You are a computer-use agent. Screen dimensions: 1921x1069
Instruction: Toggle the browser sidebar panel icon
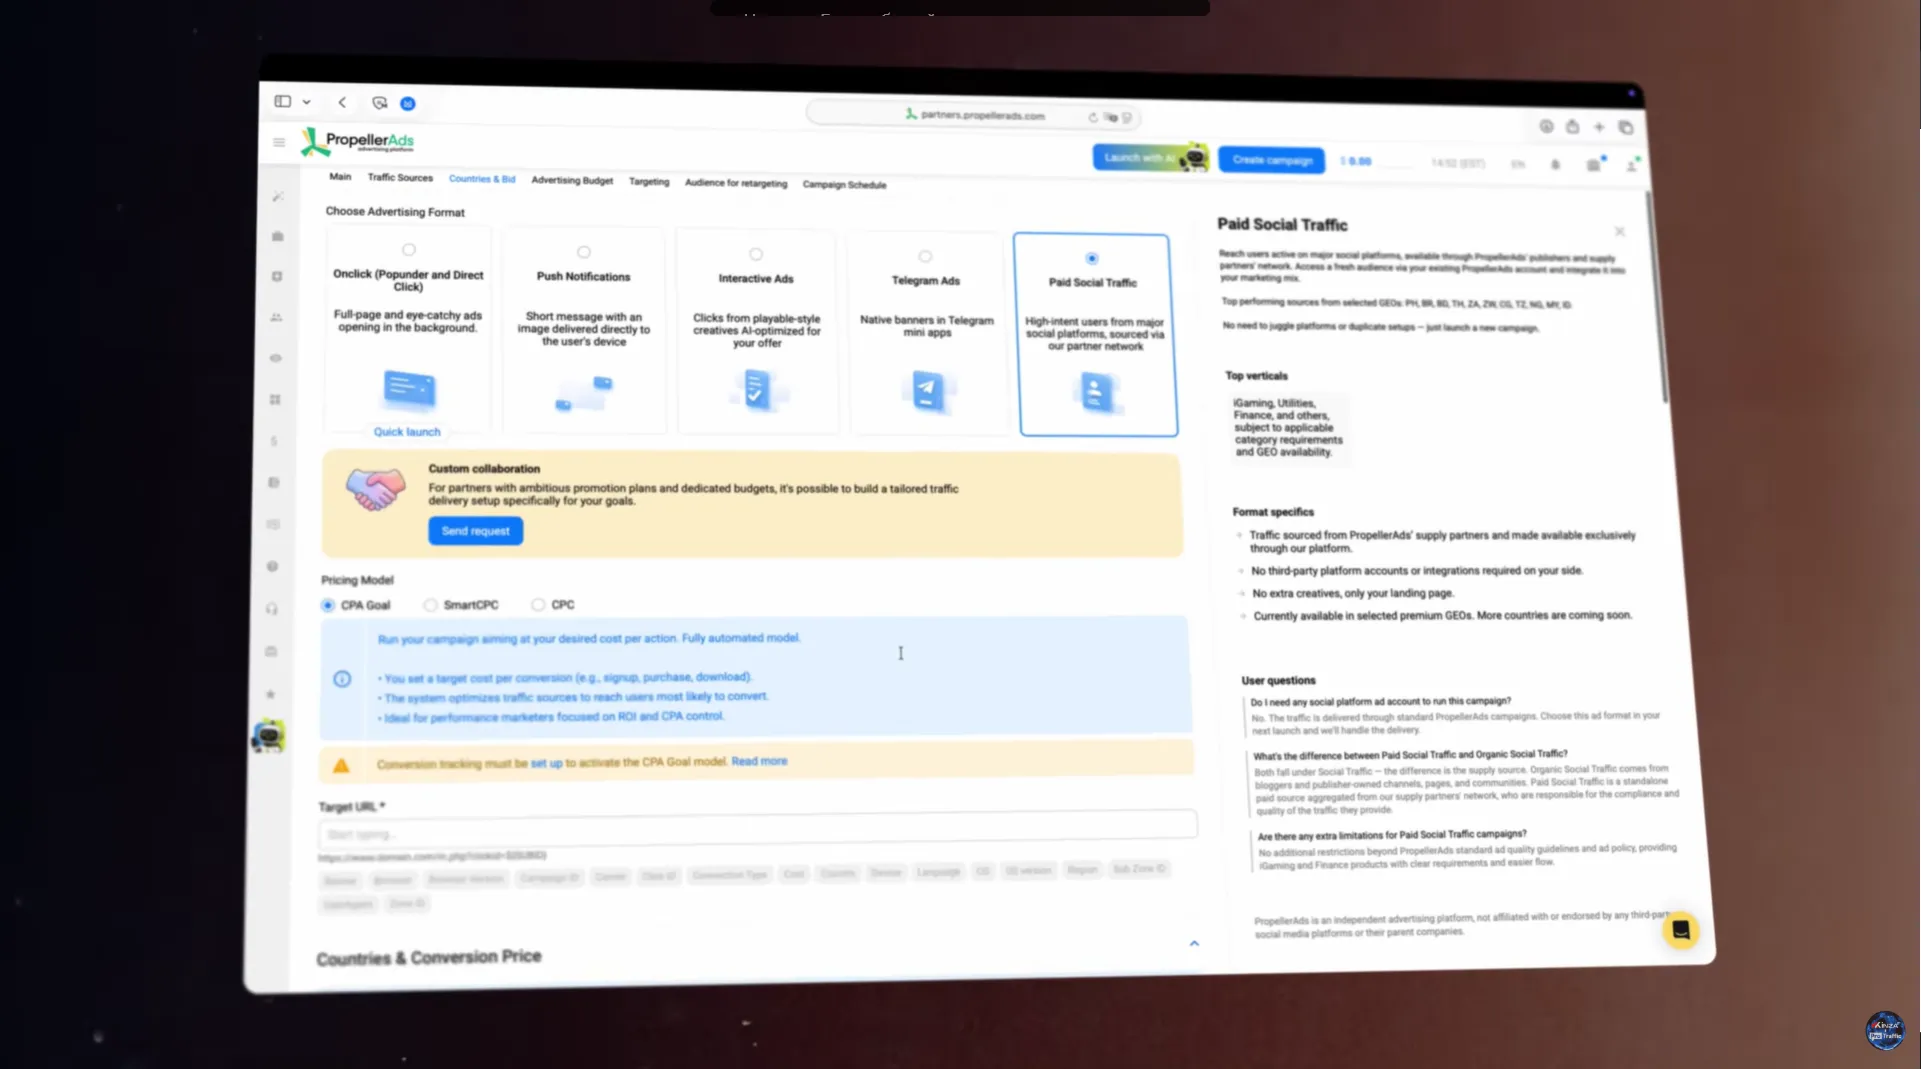click(x=283, y=101)
